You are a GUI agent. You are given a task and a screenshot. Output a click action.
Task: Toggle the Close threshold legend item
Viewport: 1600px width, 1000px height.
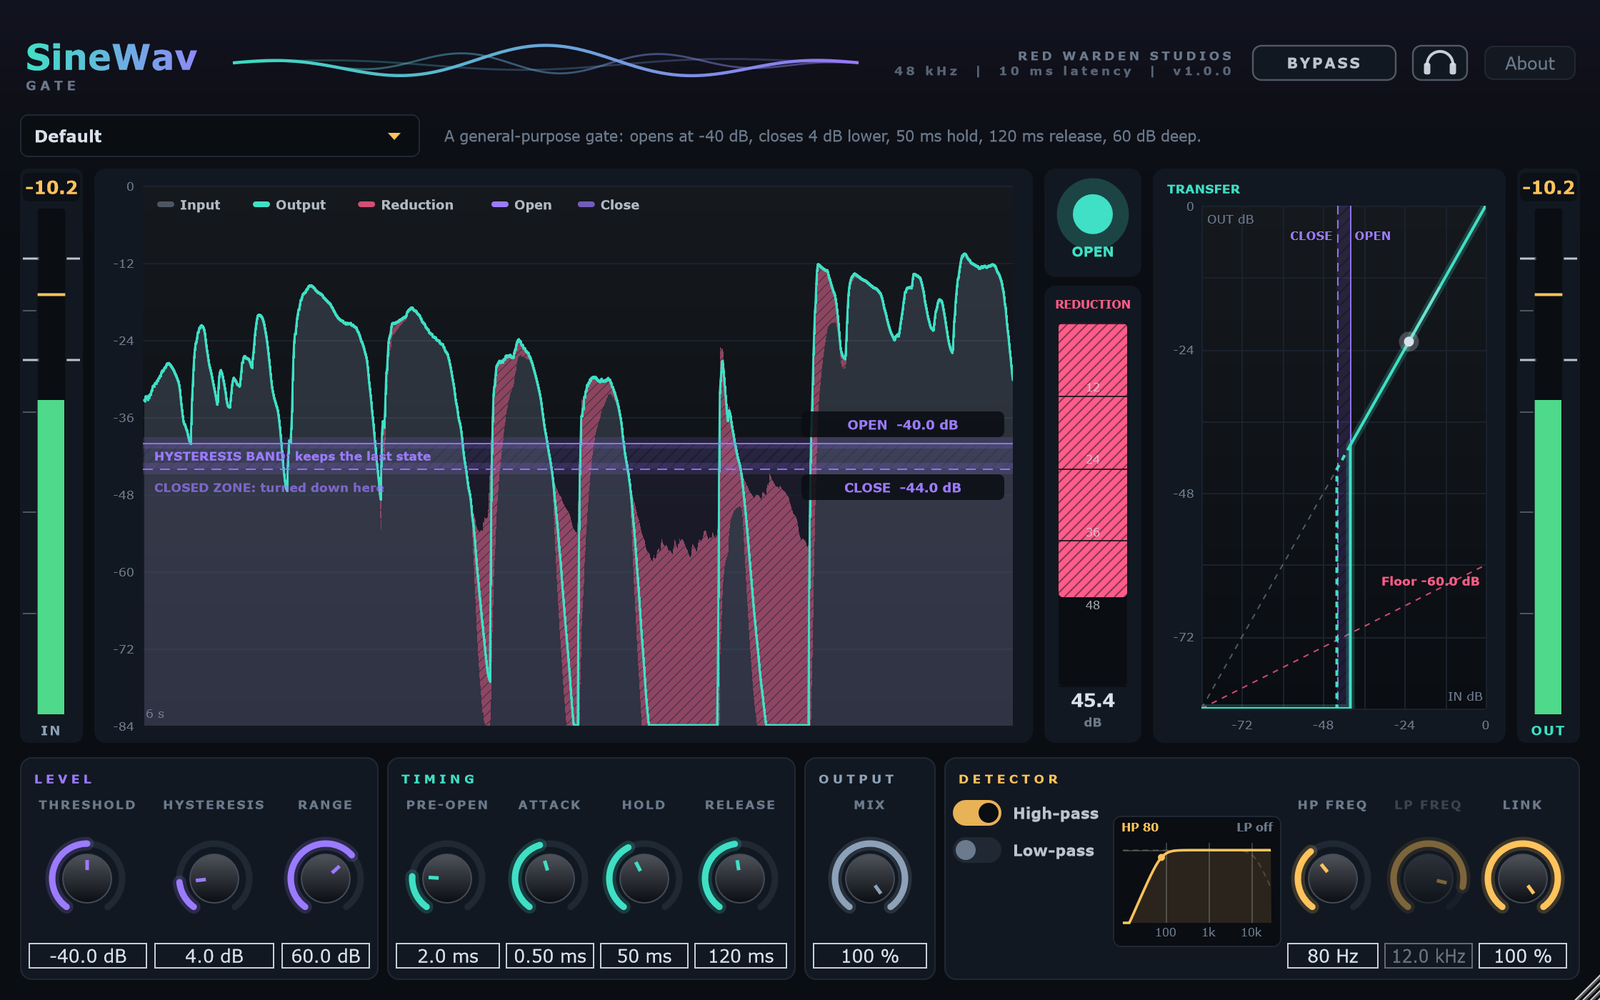click(x=608, y=205)
